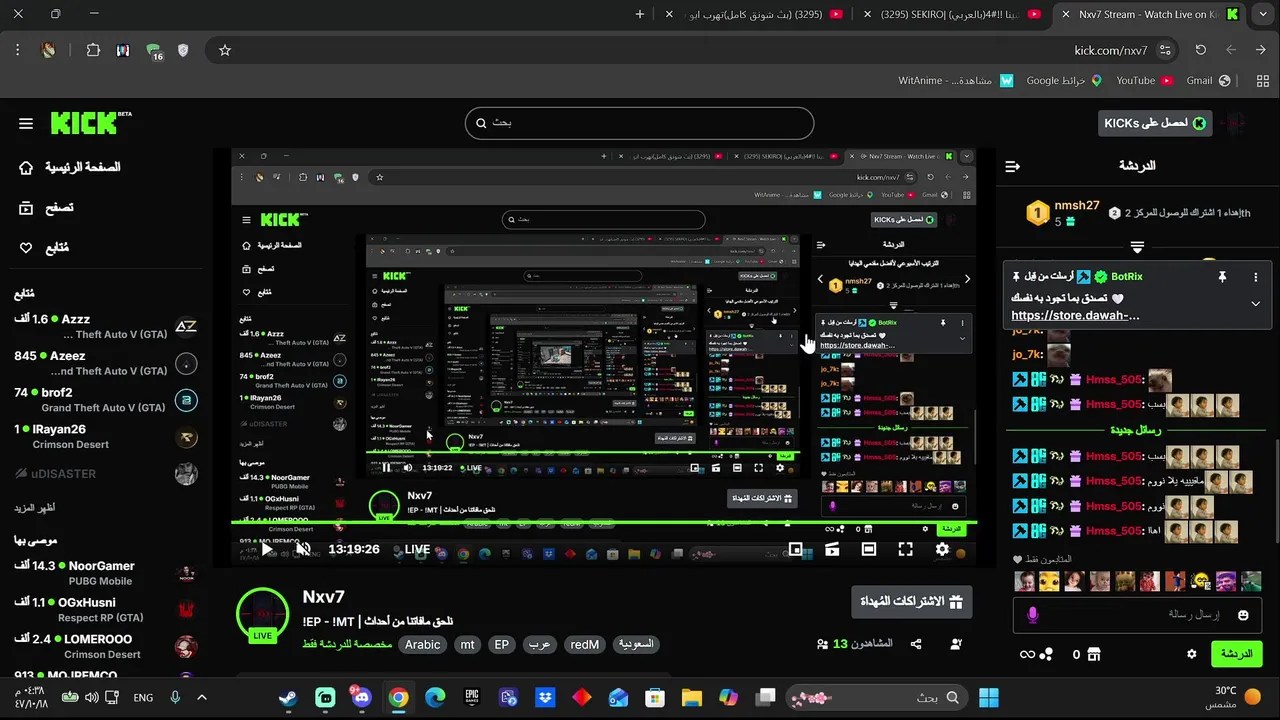Viewport: 1280px width, 720px height.
Task: Bookmark this page with star
Action: 225,50
